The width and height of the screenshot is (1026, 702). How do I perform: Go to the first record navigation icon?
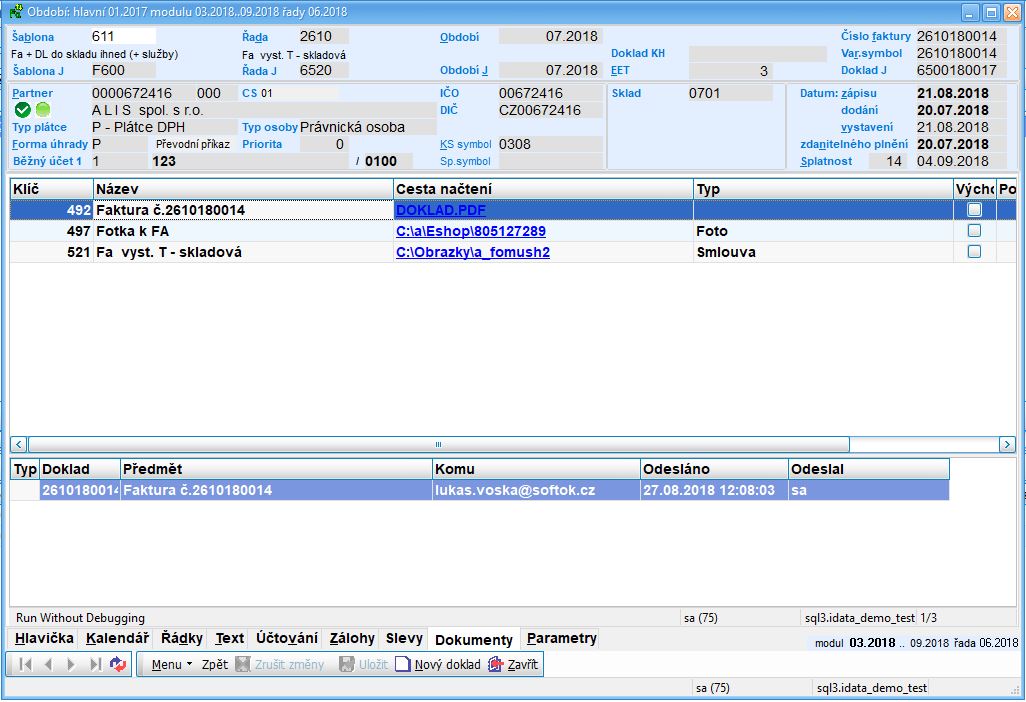click(26, 664)
